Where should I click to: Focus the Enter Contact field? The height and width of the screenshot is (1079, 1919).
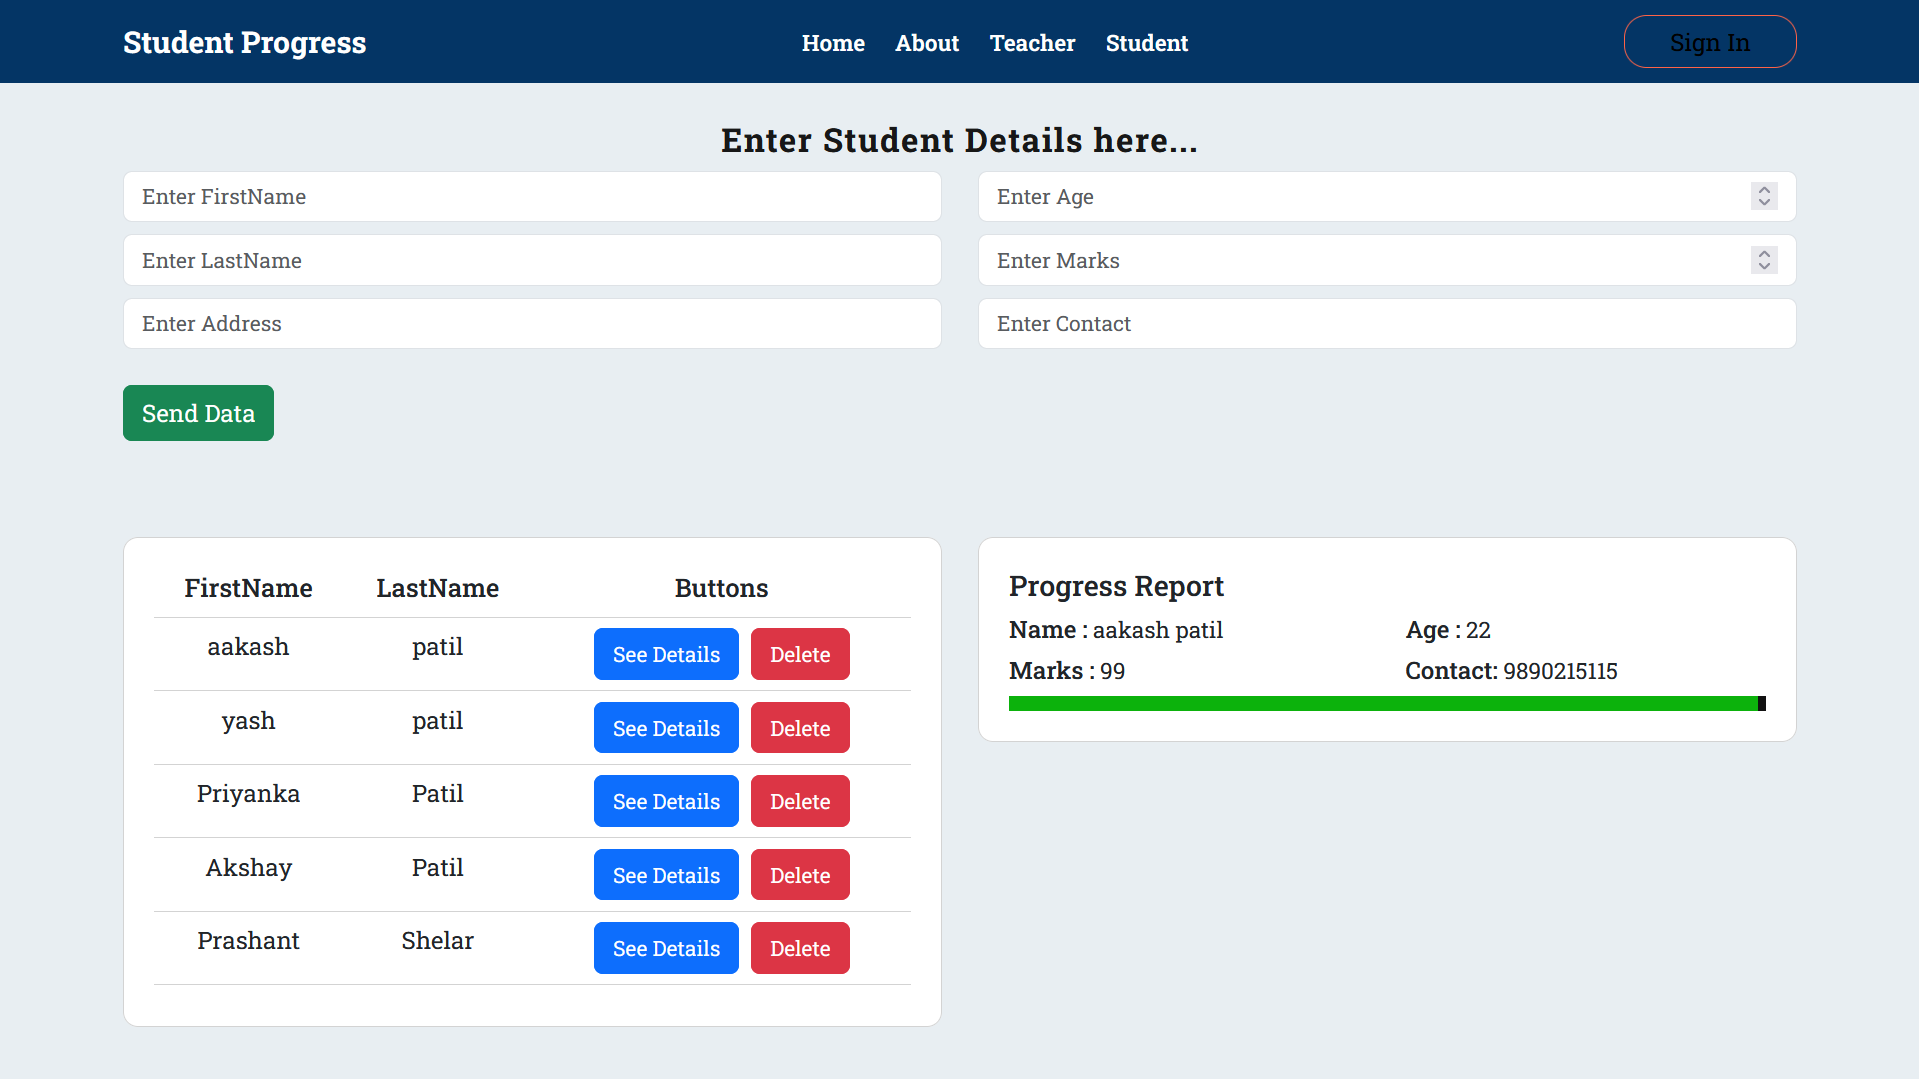click(x=1387, y=324)
